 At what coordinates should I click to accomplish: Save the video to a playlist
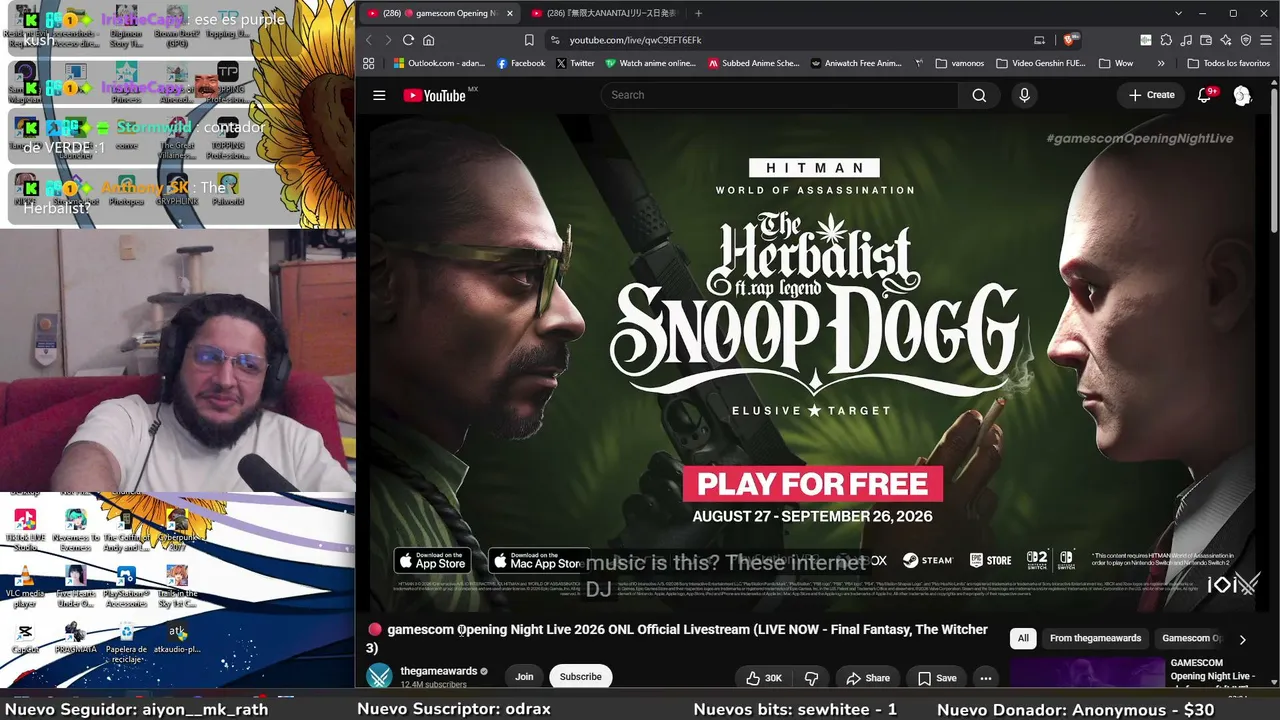tap(937, 677)
